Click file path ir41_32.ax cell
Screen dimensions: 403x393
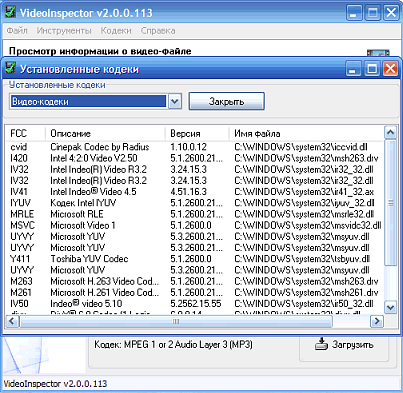pos(304,192)
